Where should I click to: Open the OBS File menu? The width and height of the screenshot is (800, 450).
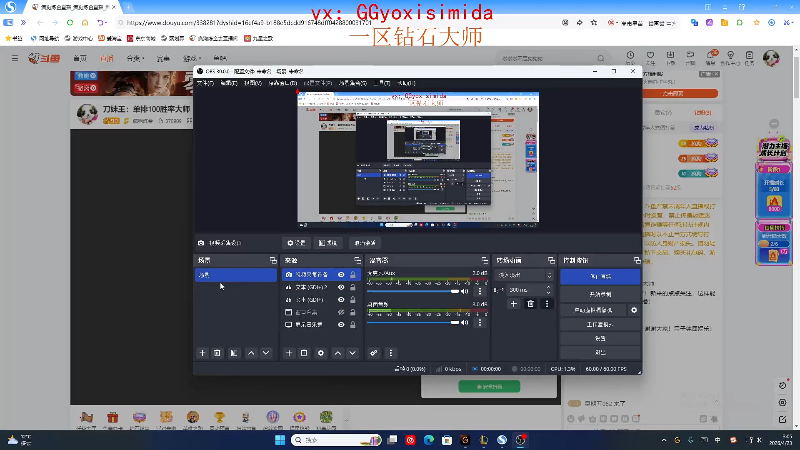coord(206,83)
